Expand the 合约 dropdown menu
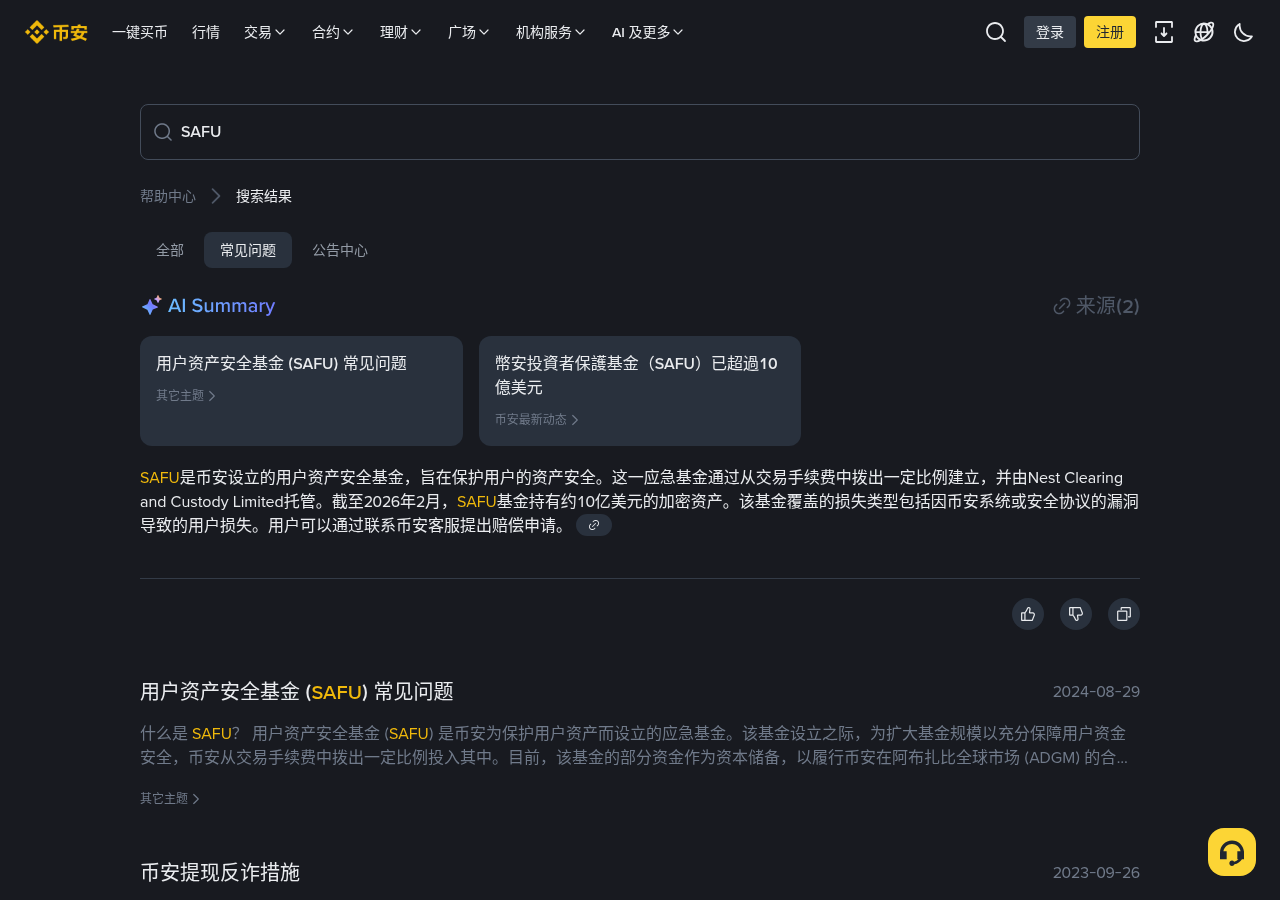Image resolution: width=1280 pixels, height=900 pixels. point(333,32)
